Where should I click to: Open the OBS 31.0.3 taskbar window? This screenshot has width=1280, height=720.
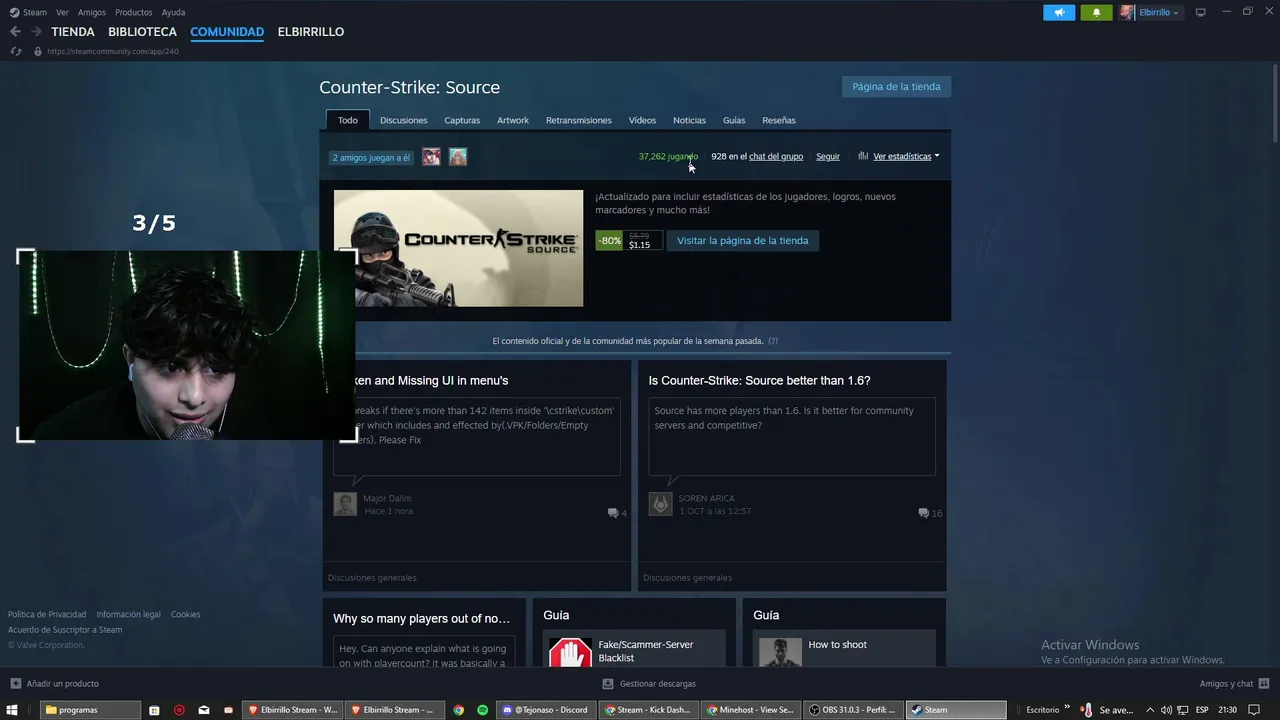pyautogui.click(x=852, y=710)
